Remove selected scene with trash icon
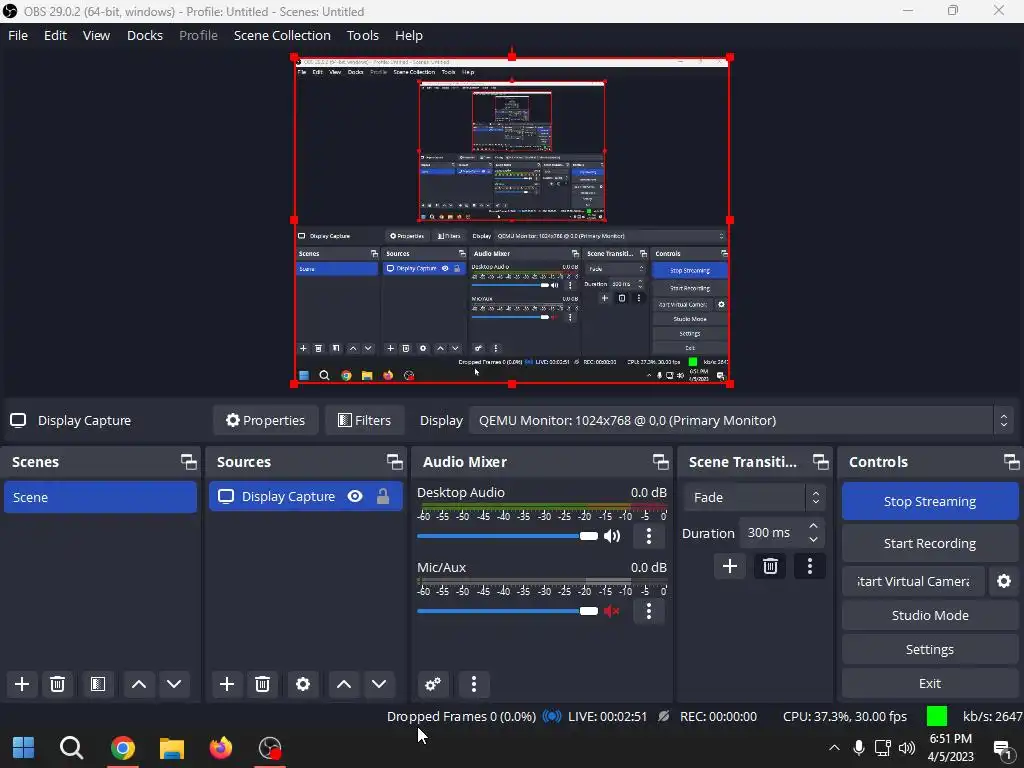This screenshot has width=1024, height=768. click(x=57, y=684)
